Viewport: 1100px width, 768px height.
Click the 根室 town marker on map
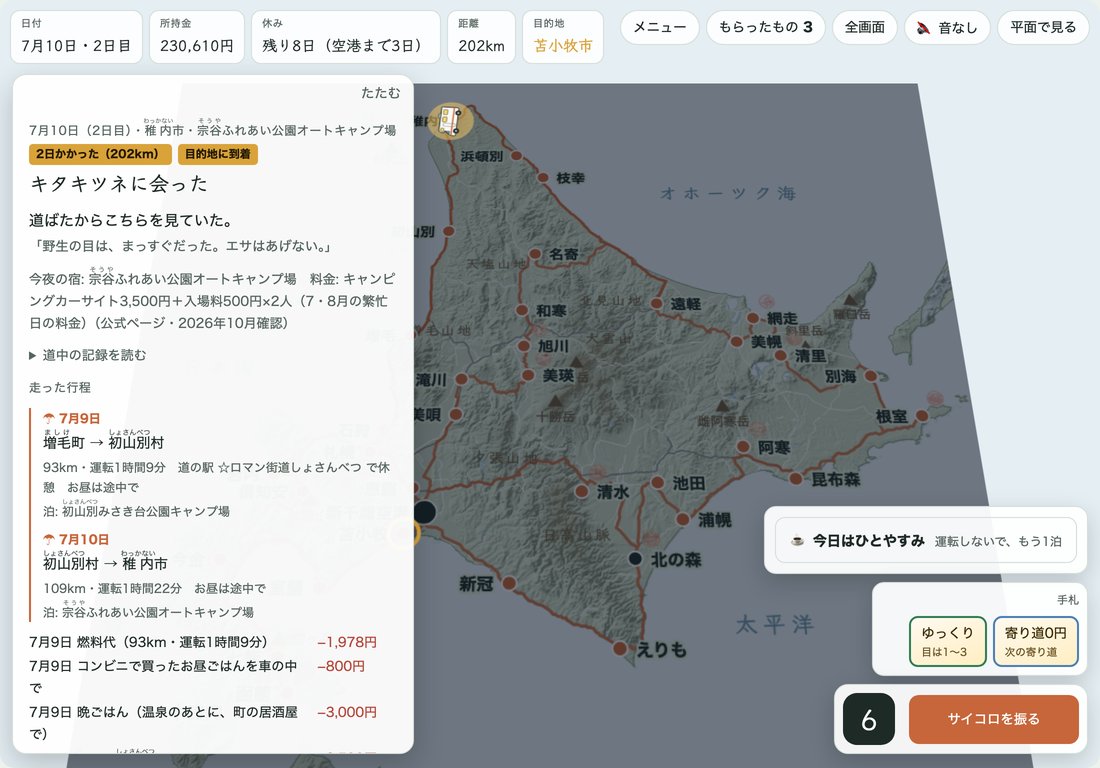pos(922,416)
